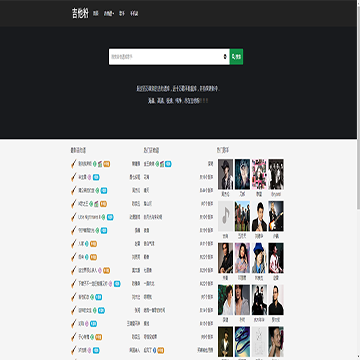Click the orange badge in the middle column's last visible row
This screenshot has width=360, height=360.
[x=161, y=350]
